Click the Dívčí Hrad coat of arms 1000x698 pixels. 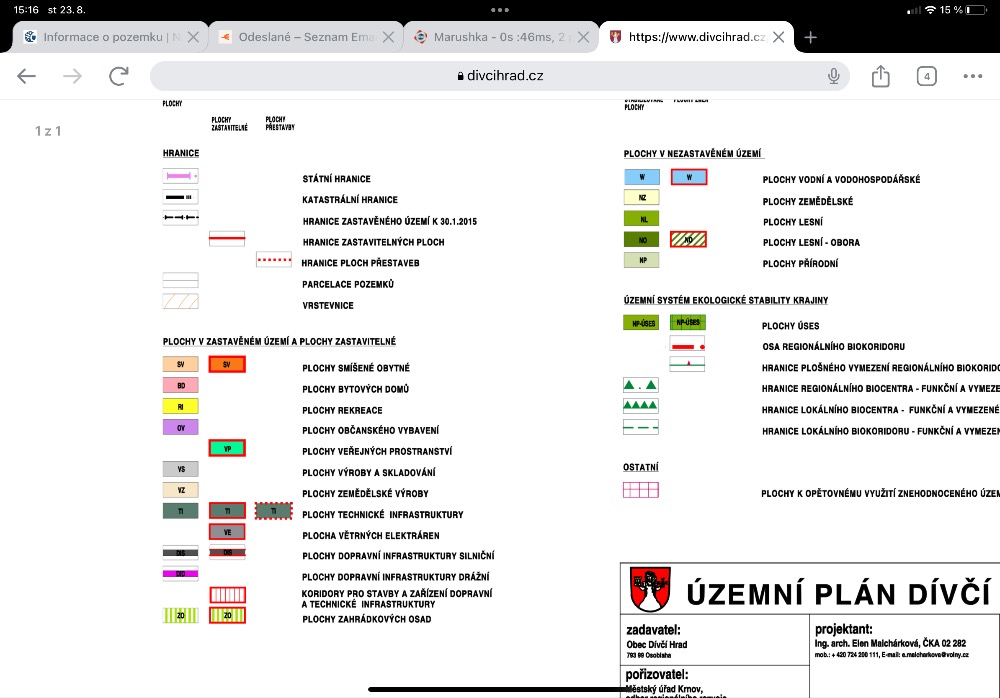pos(650,588)
